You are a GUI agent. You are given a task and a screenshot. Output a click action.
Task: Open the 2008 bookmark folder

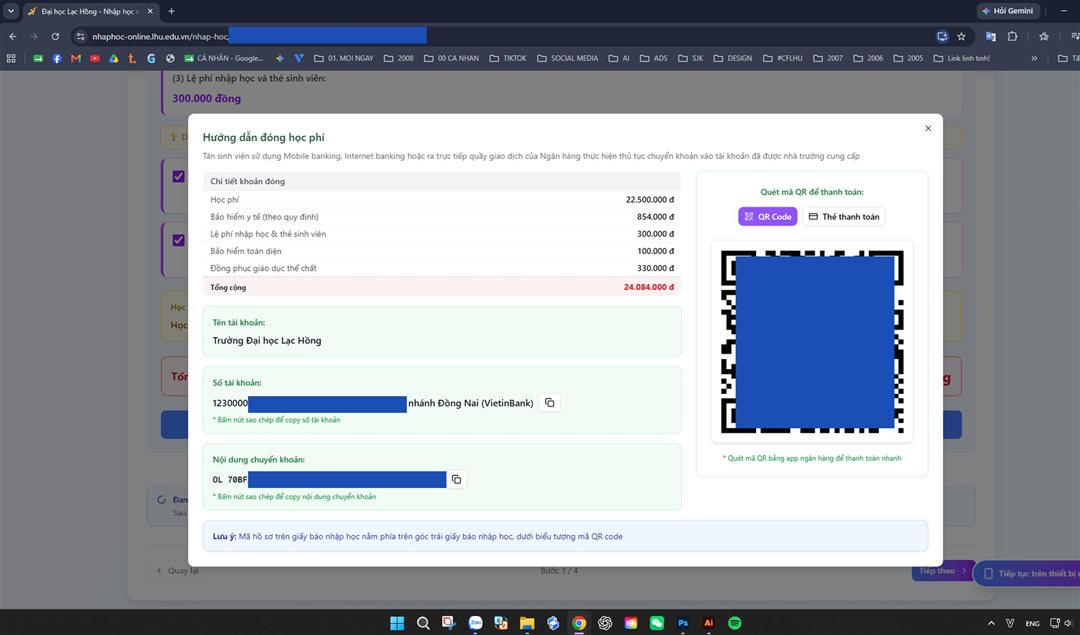click(x=399, y=59)
